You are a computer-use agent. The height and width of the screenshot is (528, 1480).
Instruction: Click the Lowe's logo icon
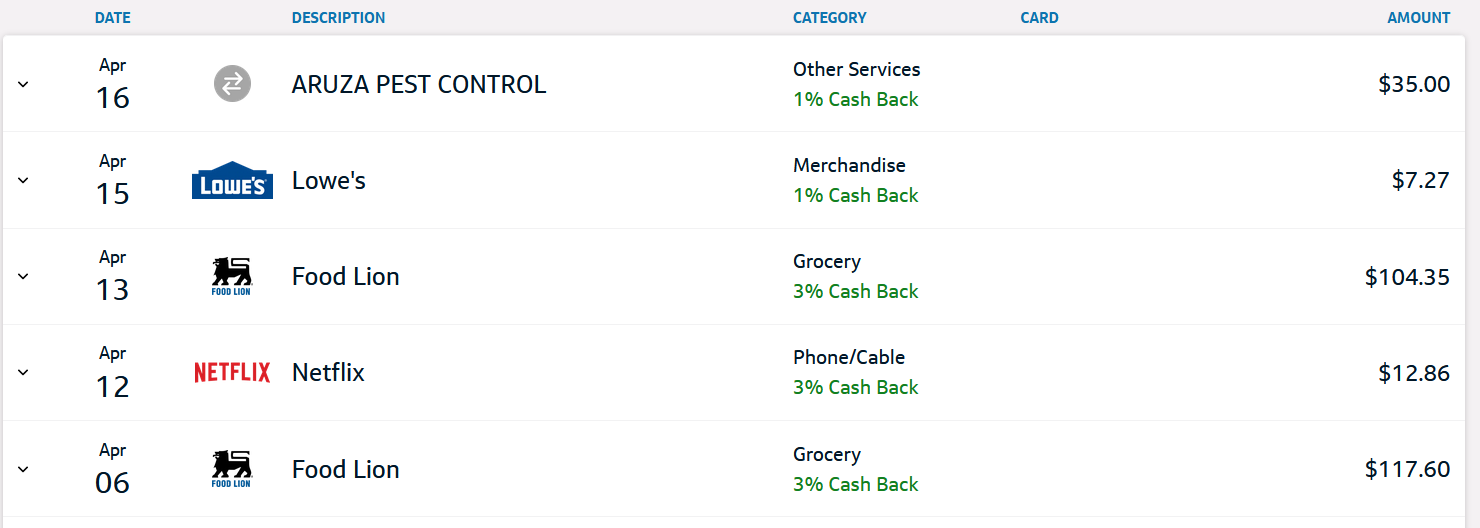click(x=232, y=181)
